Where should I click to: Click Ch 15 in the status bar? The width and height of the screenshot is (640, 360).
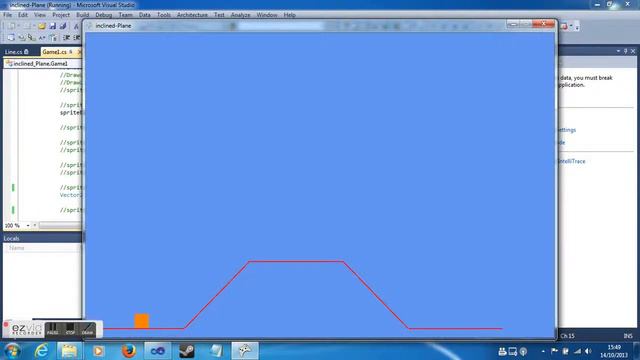pyautogui.click(x=567, y=336)
